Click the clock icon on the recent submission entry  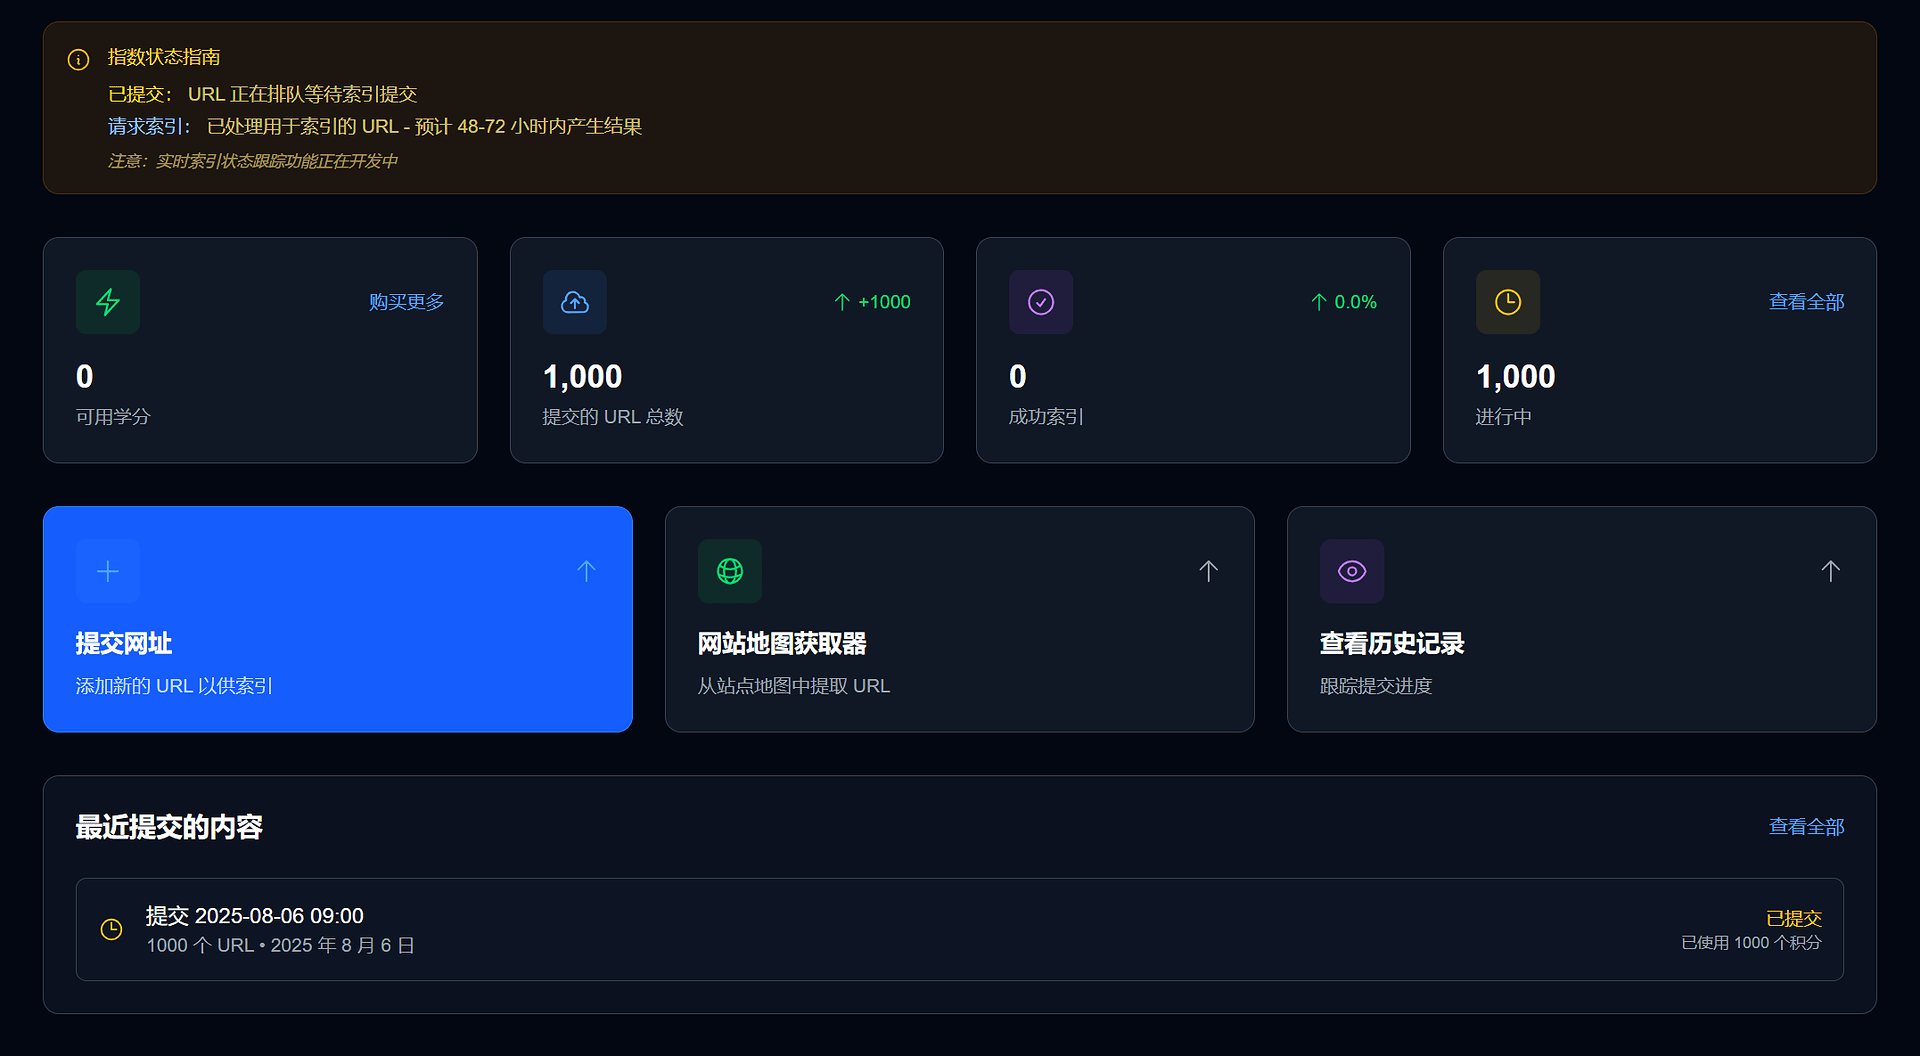click(111, 929)
